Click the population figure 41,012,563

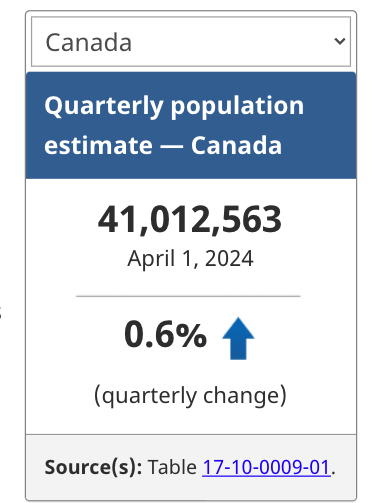[190, 219]
